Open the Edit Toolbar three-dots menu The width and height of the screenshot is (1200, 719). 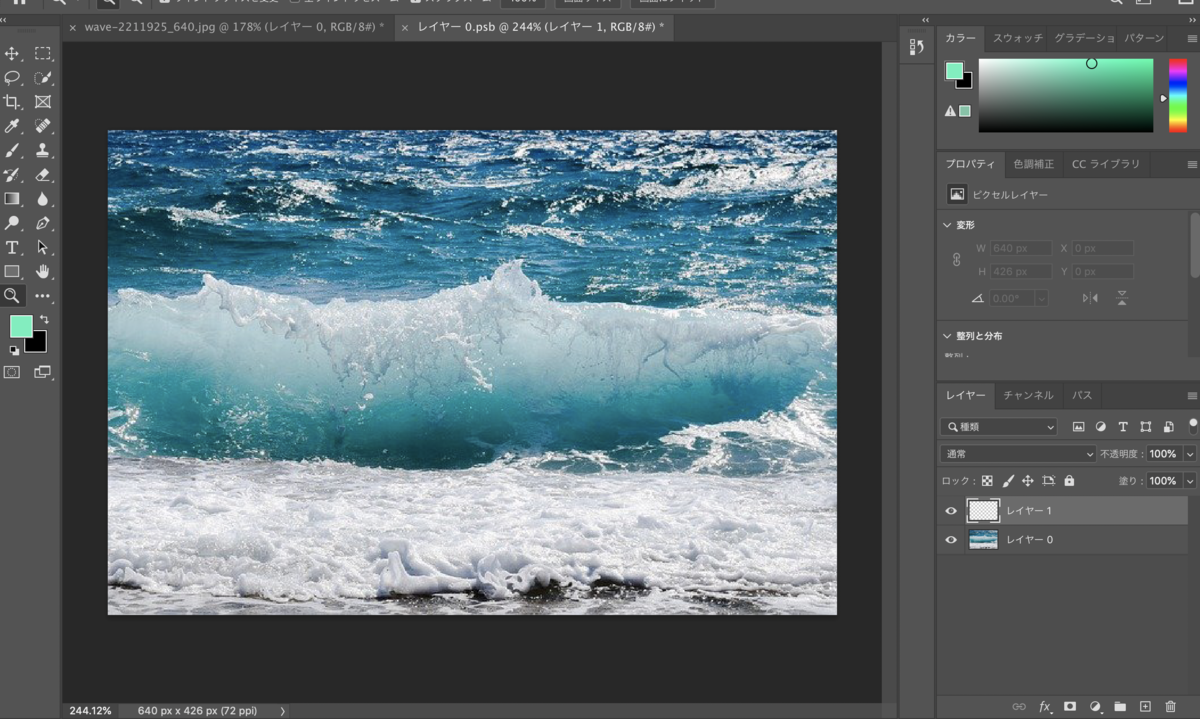coord(43,296)
